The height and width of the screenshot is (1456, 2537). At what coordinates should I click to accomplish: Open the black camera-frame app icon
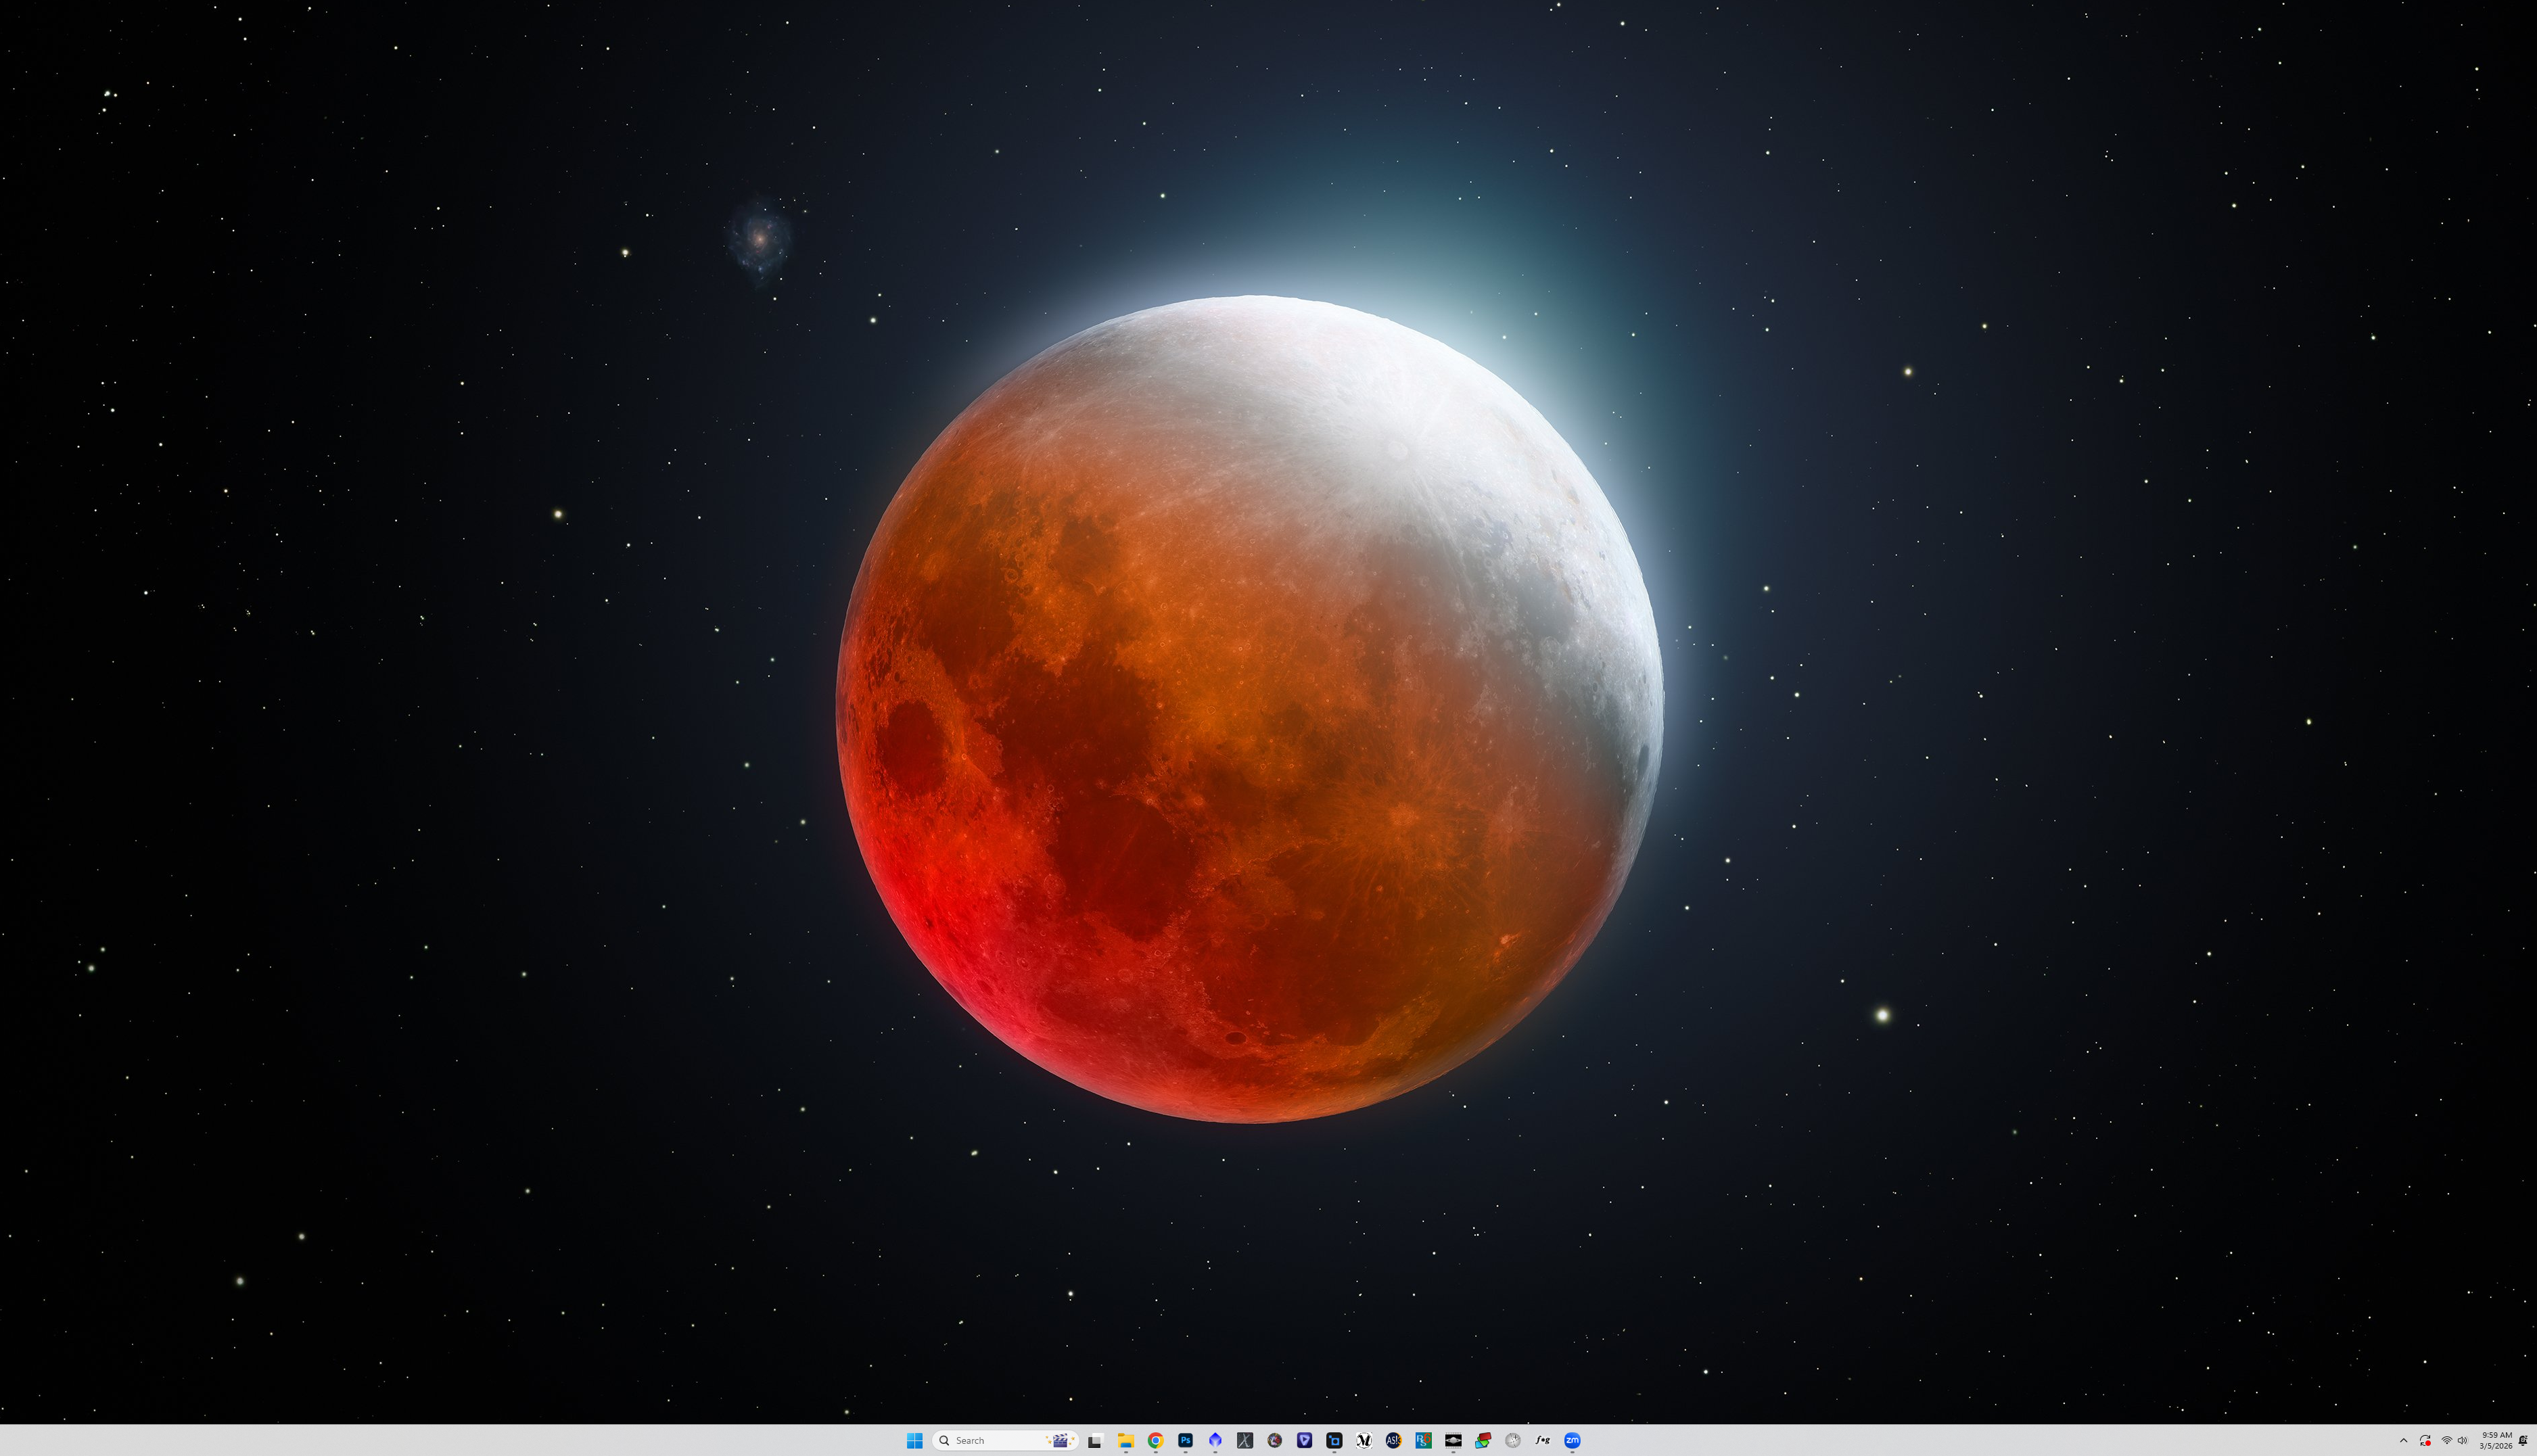(x=1334, y=1440)
